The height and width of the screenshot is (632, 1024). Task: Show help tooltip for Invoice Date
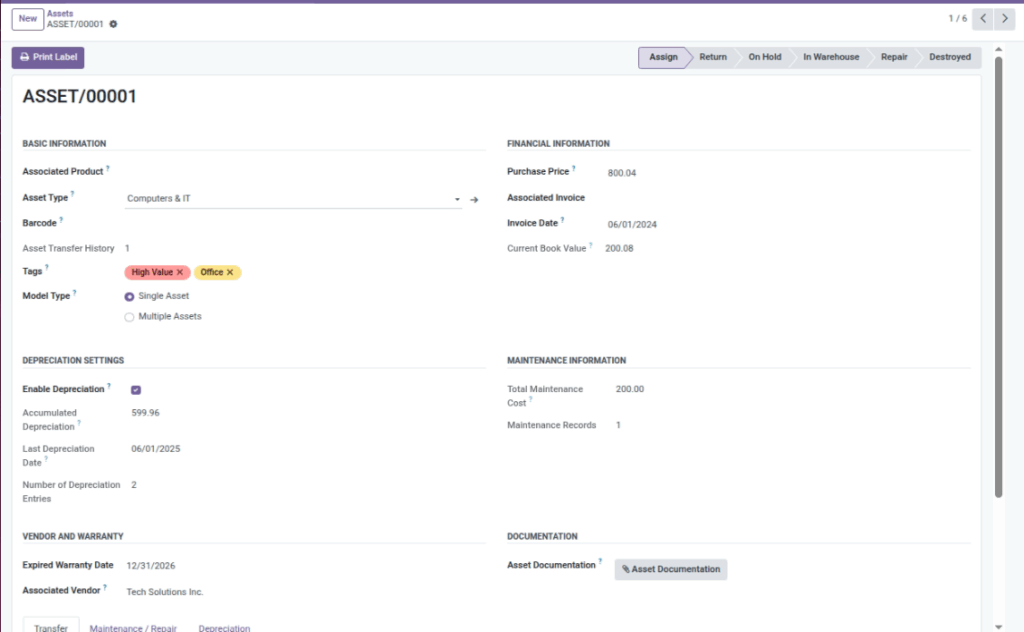click(562, 220)
